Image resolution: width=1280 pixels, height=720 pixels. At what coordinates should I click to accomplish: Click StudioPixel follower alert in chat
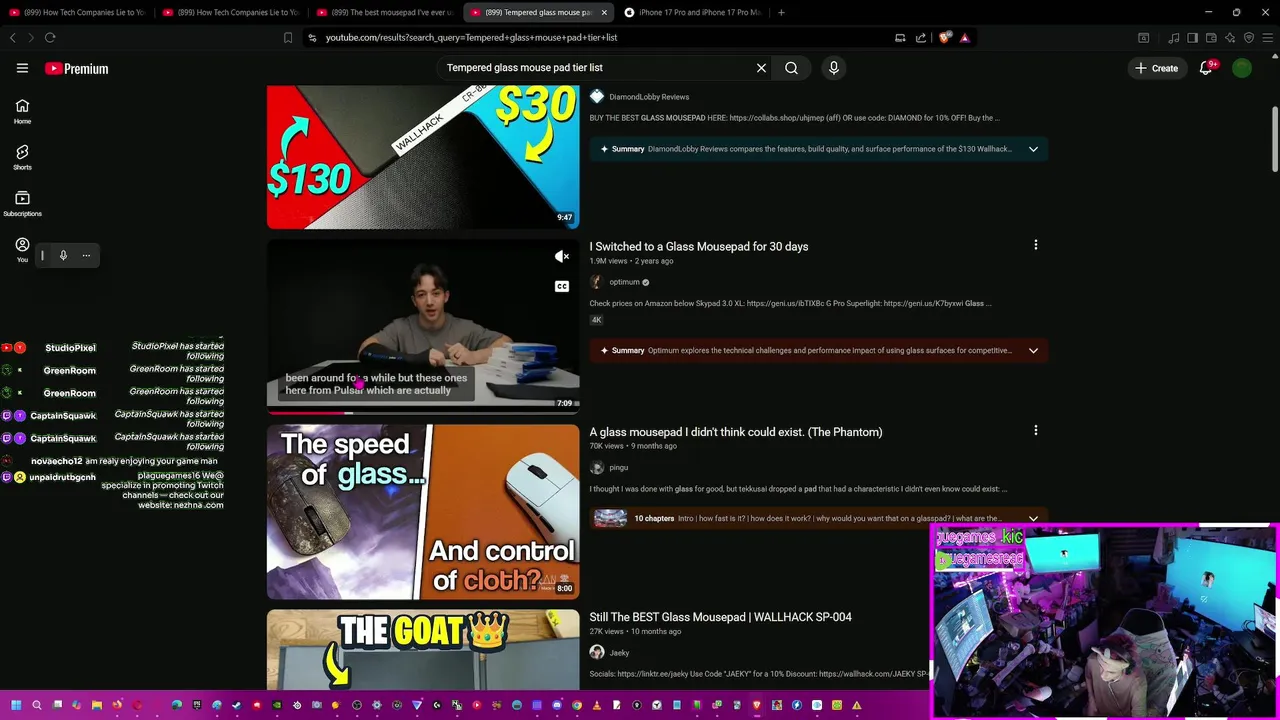114,350
